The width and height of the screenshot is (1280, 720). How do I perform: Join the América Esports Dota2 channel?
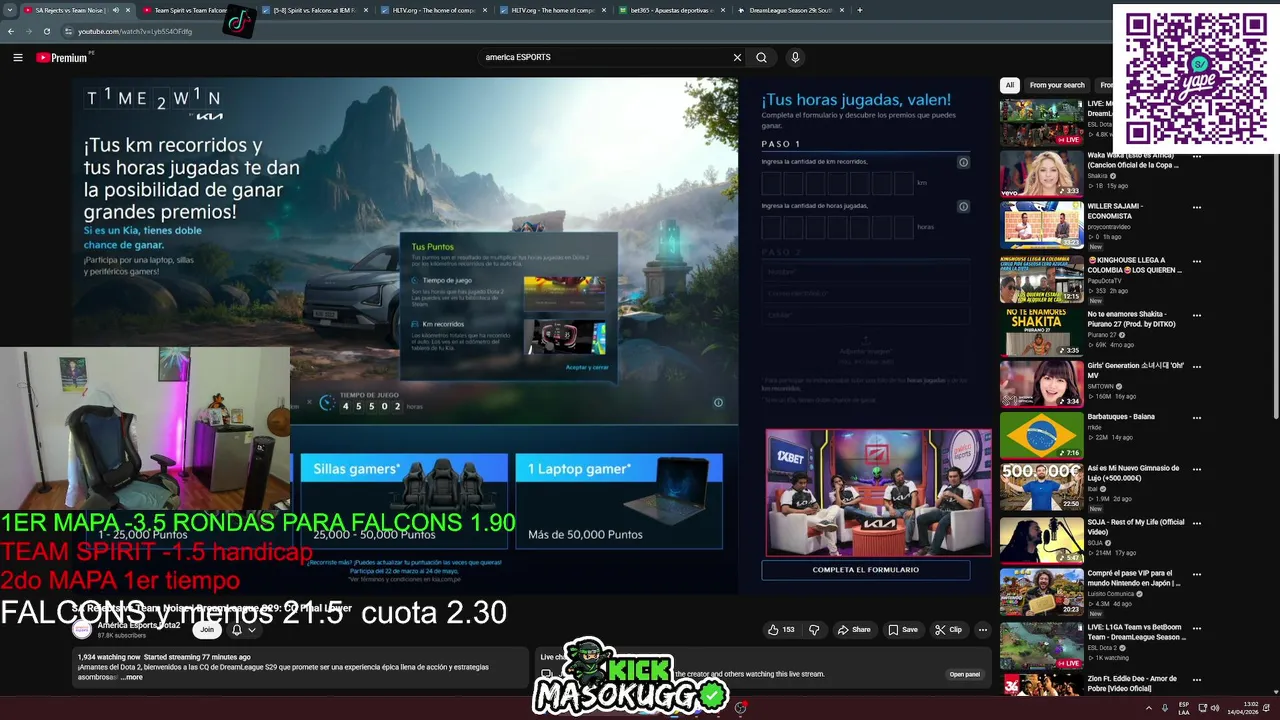[x=207, y=630]
